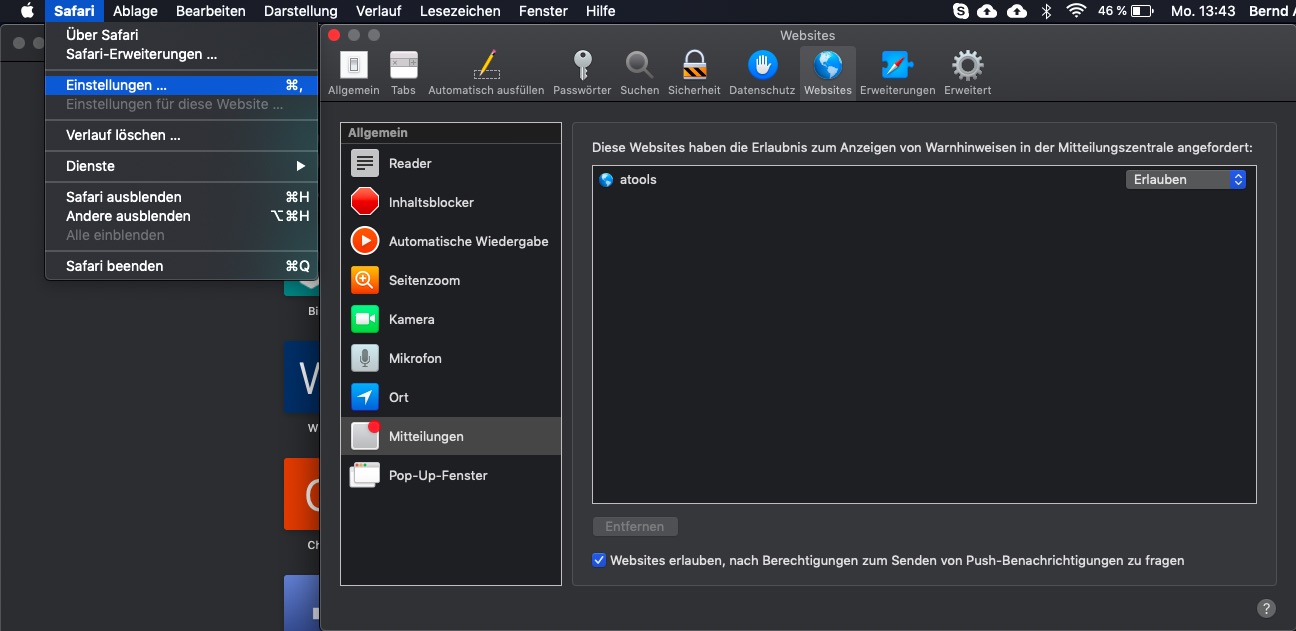This screenshot has height=631, width=1296.
Task: Choose Safari-Erweiterungen … menu entry
Action: click(181, 54)
